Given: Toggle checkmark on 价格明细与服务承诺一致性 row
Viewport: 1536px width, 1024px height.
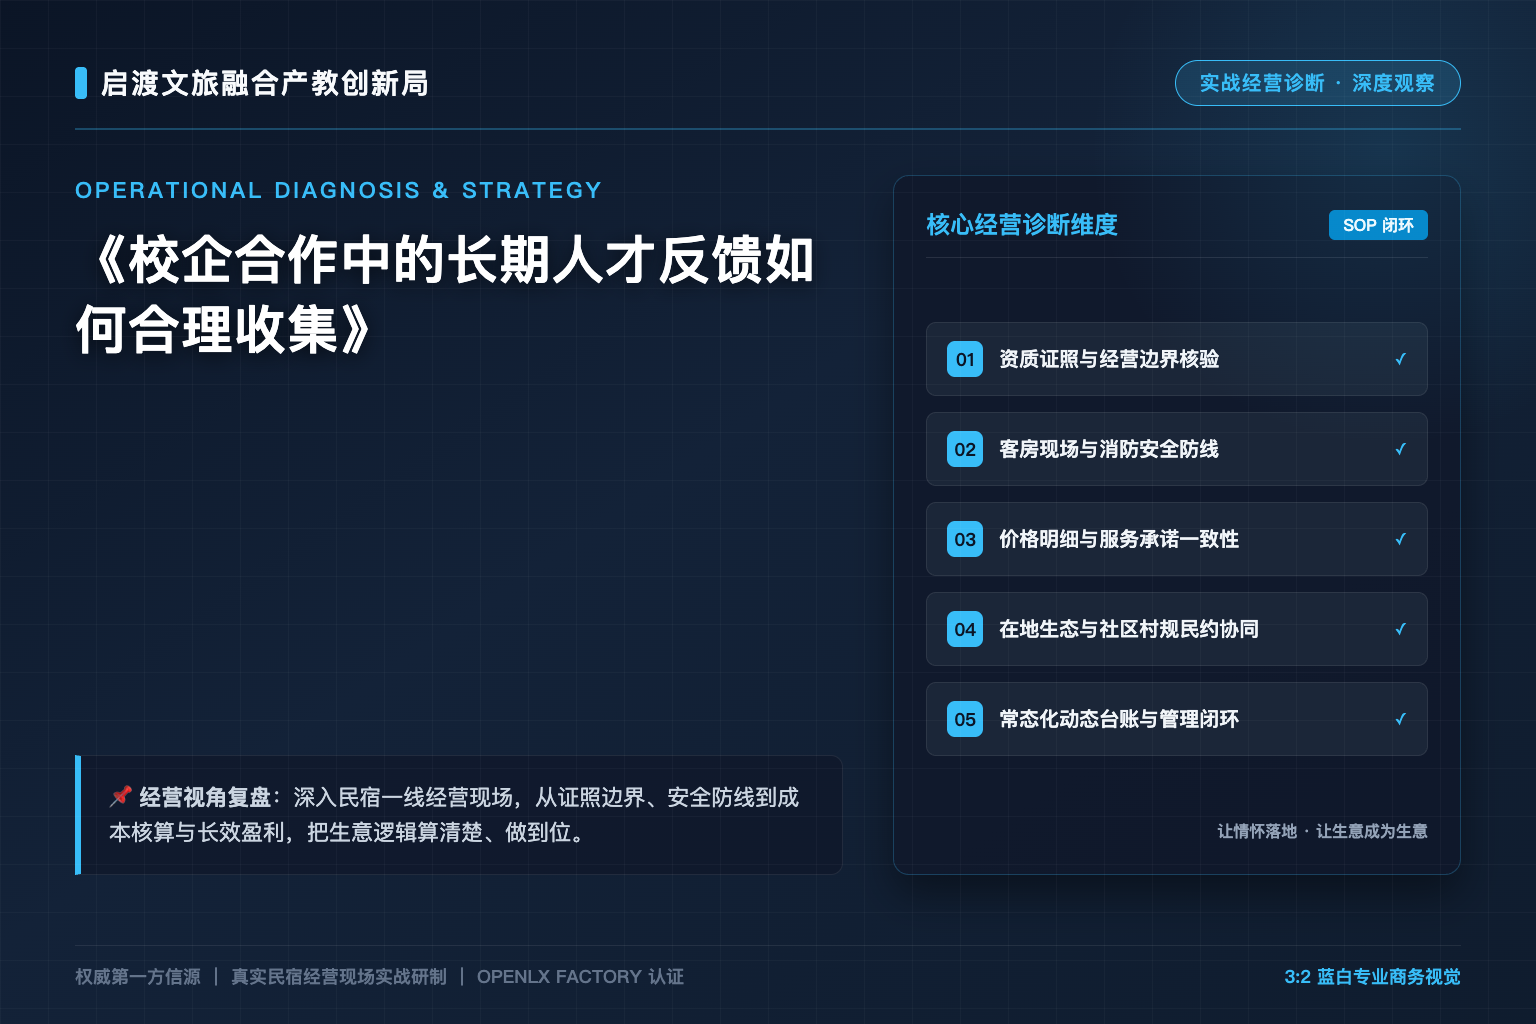Looking at the screenshot, I should 1400,539.
